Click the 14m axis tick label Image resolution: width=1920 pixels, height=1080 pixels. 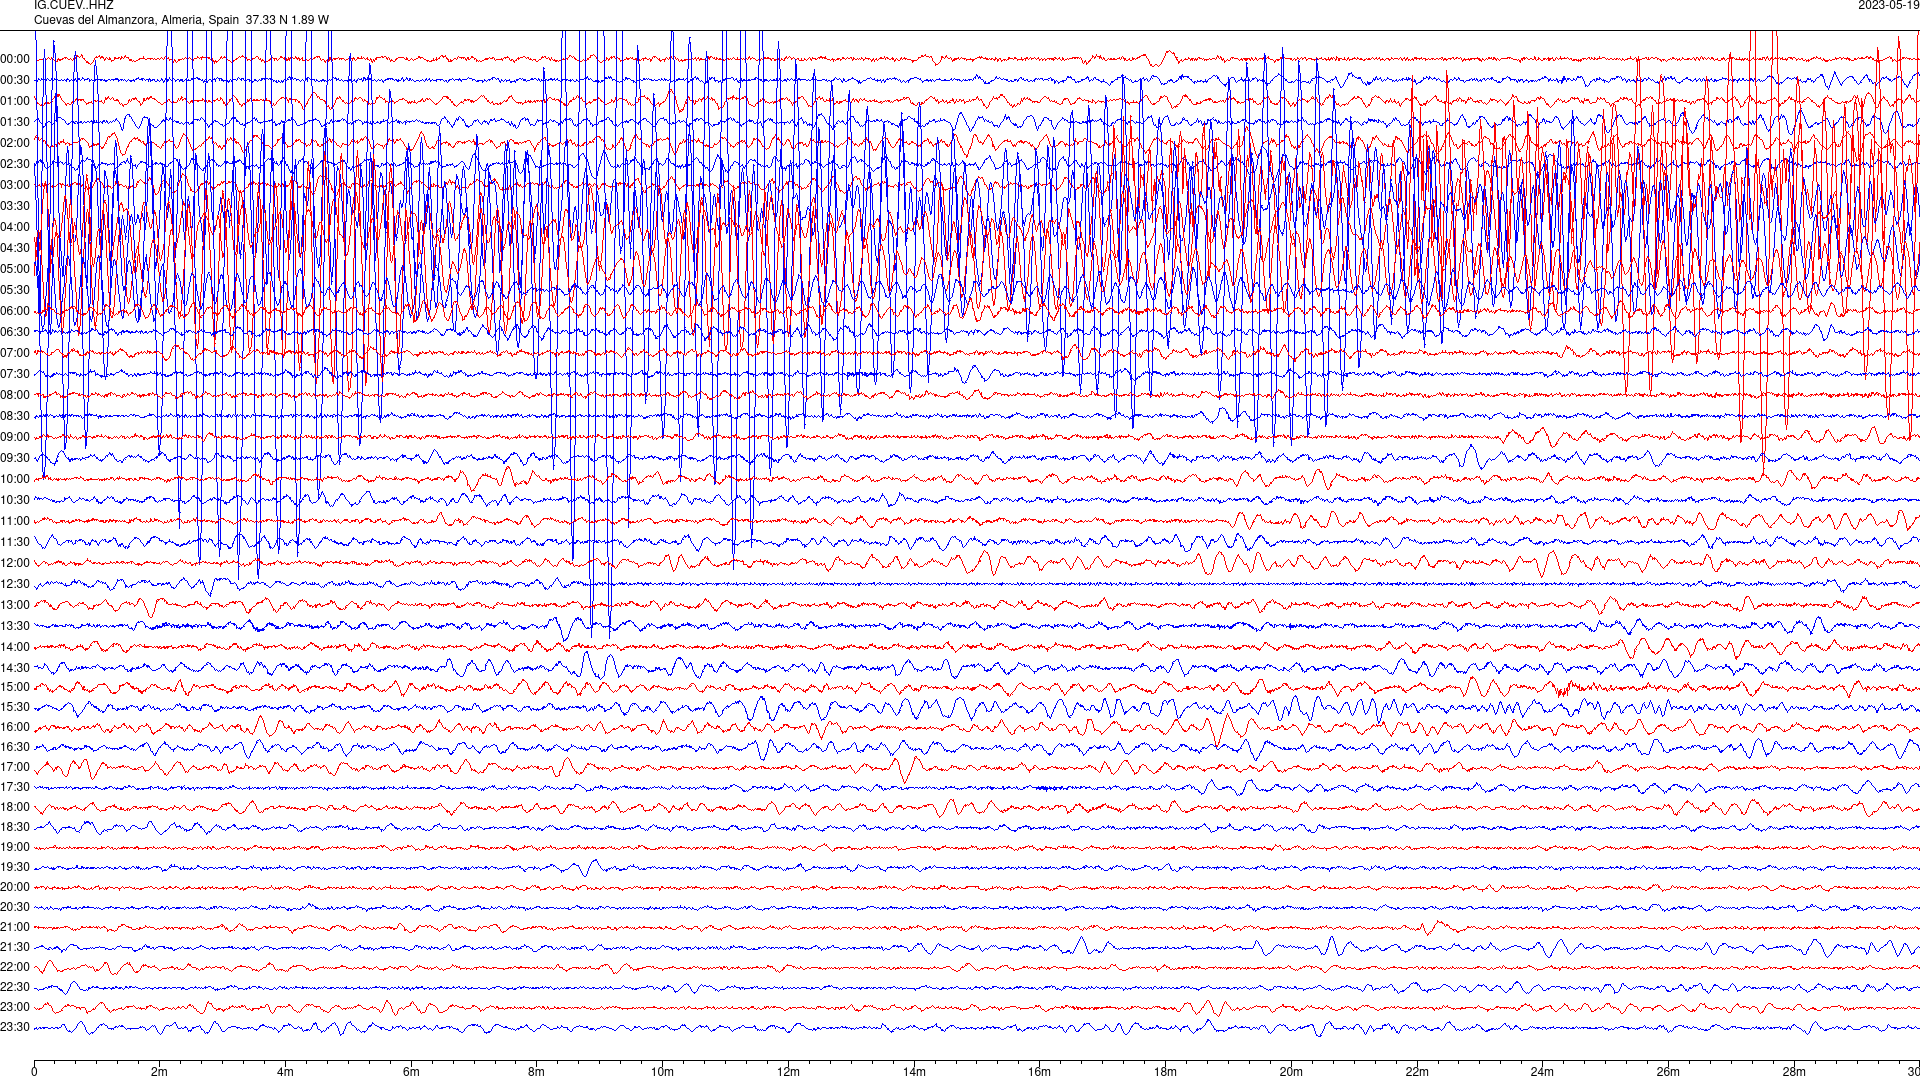point(914,1073)
